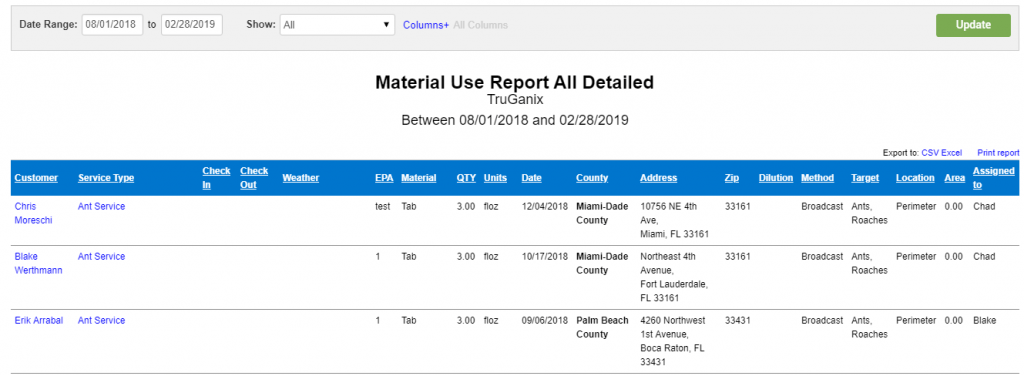Sort by the Units column header
This screenshot has height=376, width=1024.
point(495,178)
